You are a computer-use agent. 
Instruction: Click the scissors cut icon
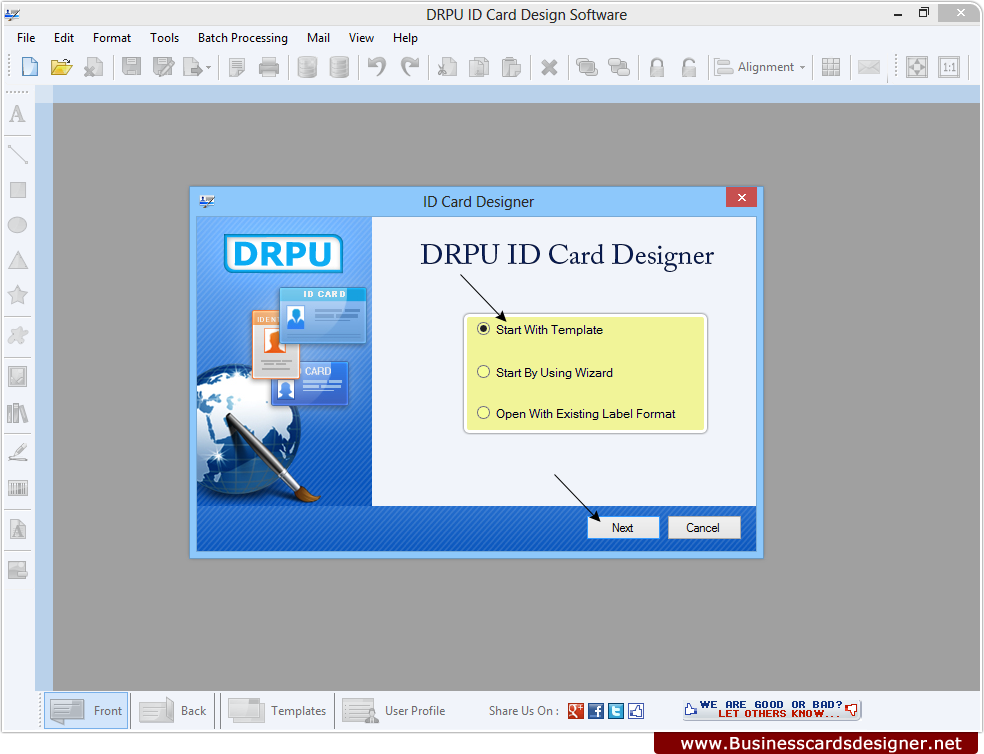point(447,67)
